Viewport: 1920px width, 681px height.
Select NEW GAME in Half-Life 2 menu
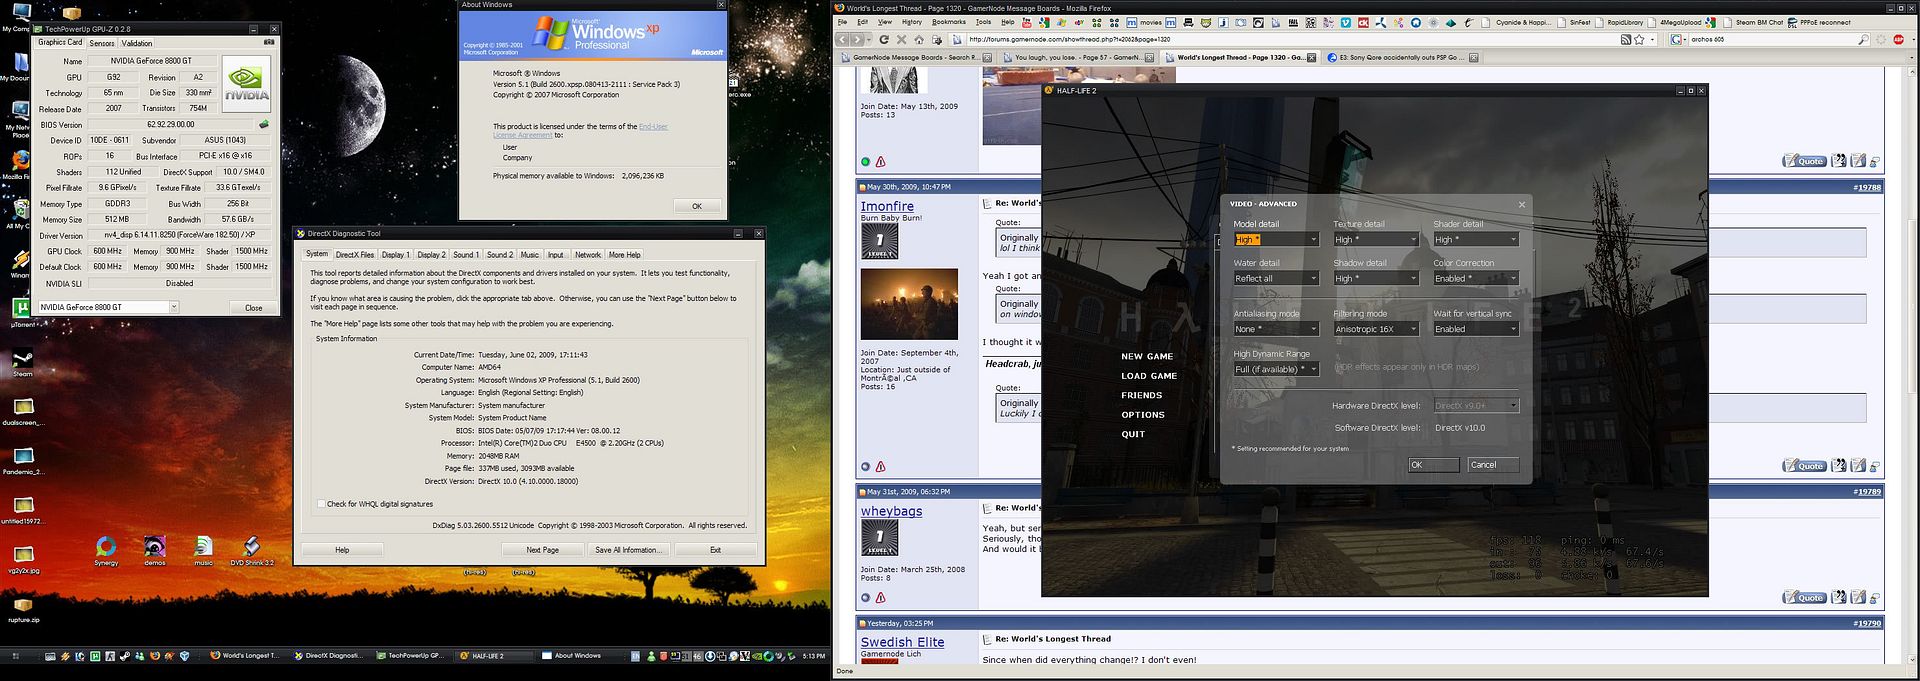coord(1147,357)
